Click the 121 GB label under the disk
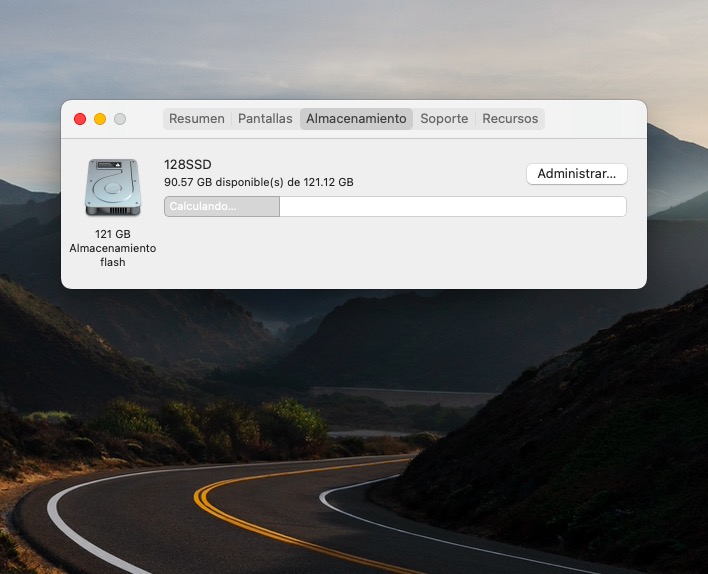 pos(112,234)
